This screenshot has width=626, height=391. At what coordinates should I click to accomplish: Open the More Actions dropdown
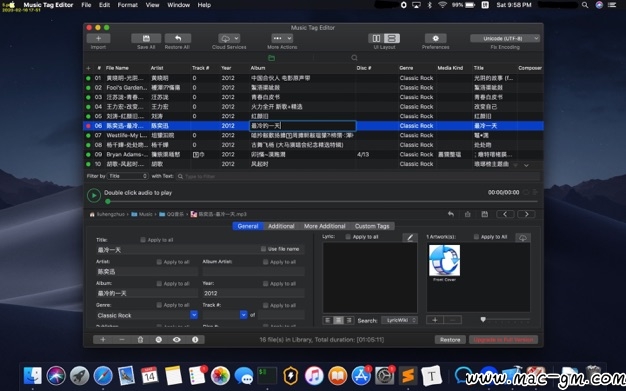point(282,38)
